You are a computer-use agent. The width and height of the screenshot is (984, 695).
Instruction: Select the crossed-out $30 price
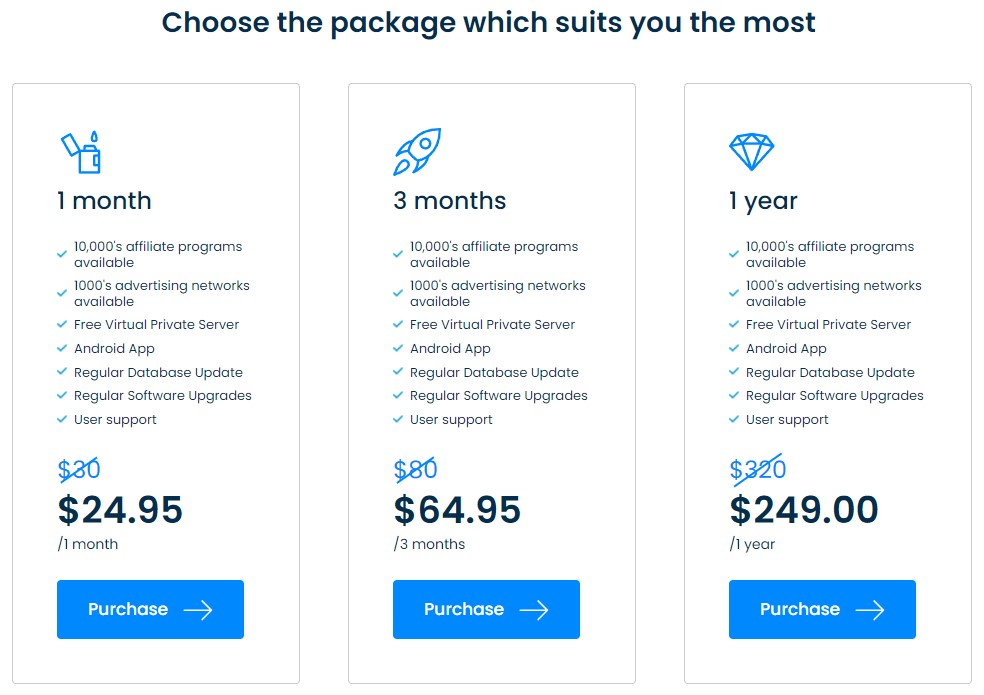[79, 469]
